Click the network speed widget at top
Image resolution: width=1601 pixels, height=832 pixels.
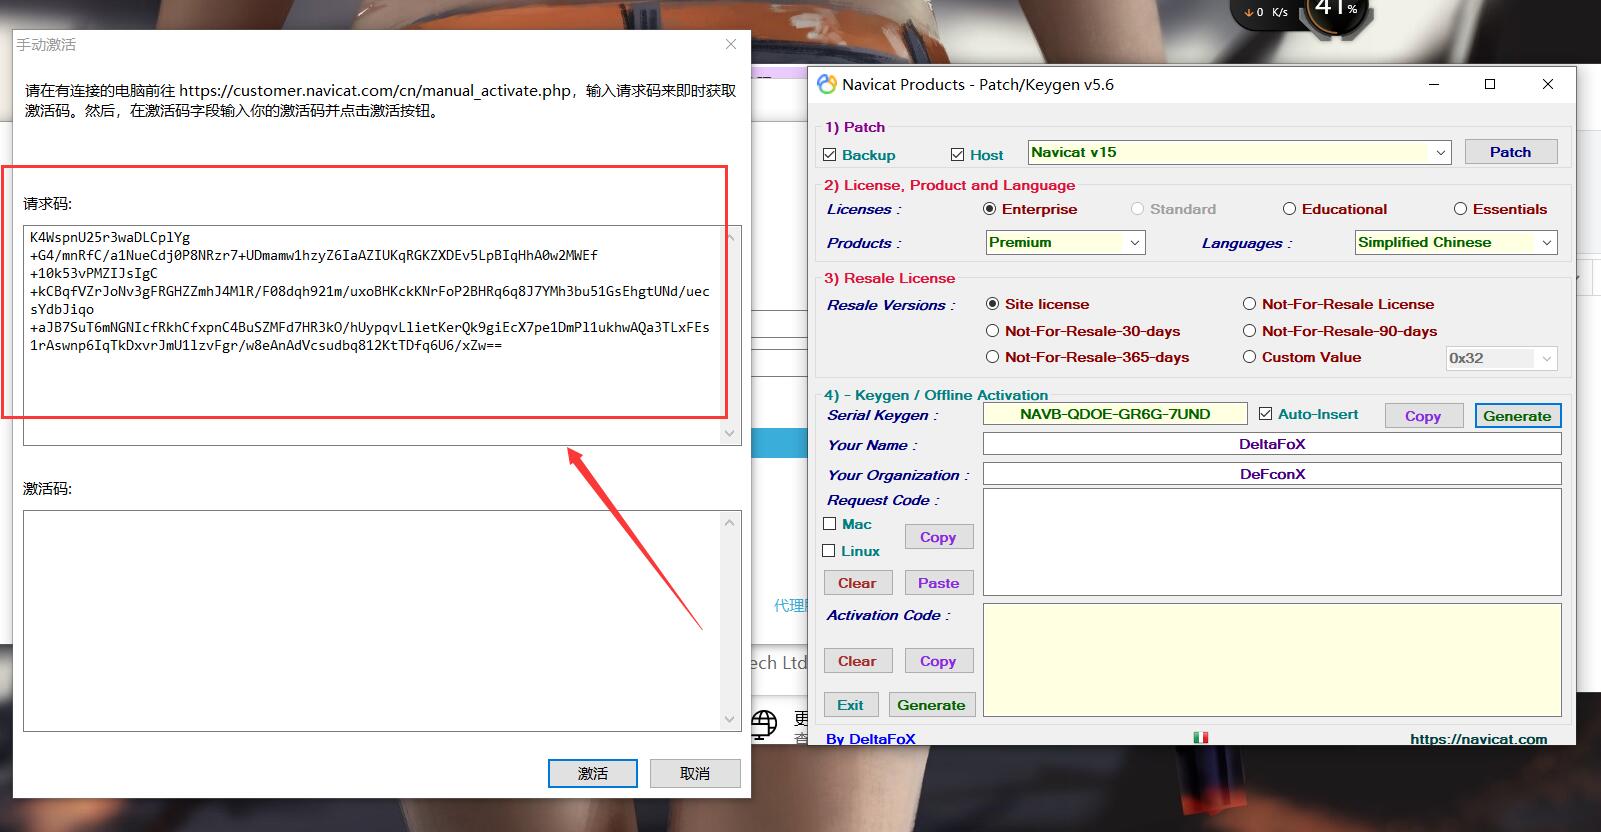(x=1267, y=12)
